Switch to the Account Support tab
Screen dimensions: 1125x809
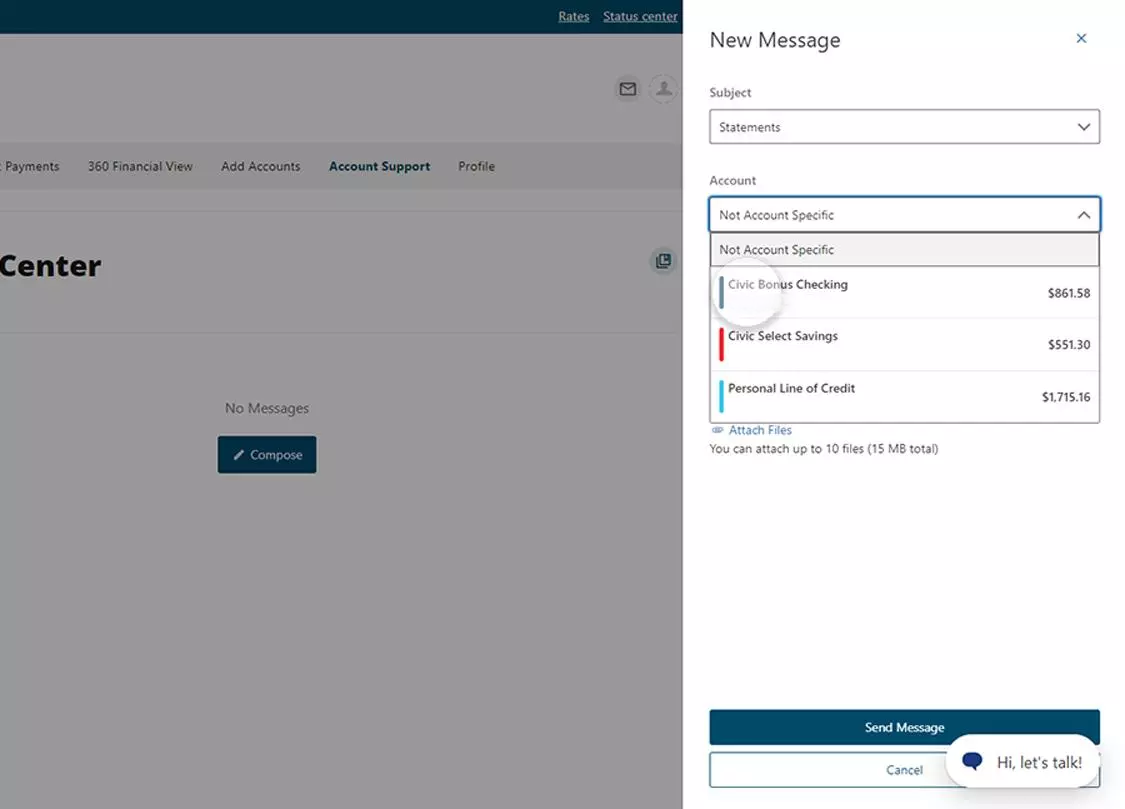tap(379, 166)
